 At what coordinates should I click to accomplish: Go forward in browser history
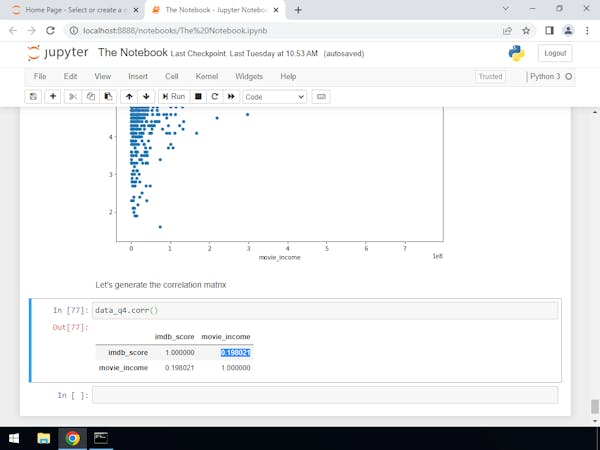31,31
